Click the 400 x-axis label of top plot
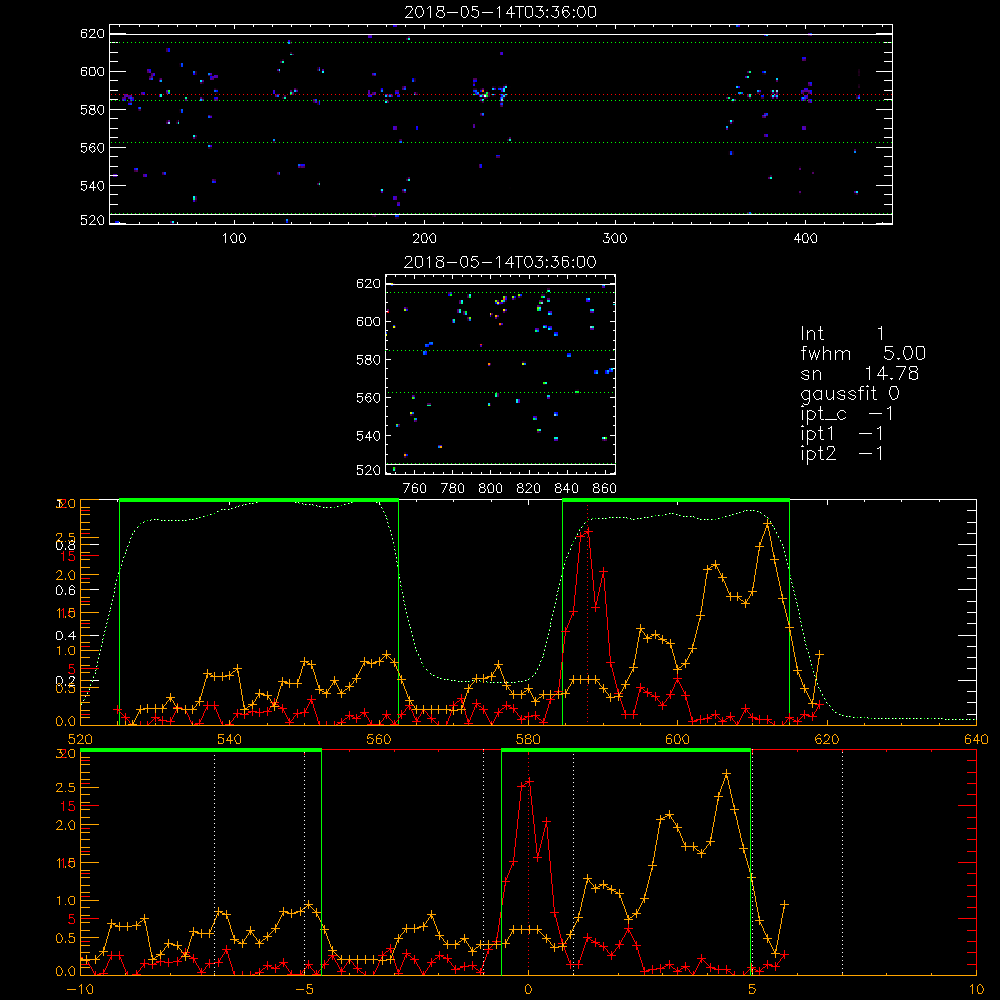This screenshot has height=1000, width=1000. point(805,238)
